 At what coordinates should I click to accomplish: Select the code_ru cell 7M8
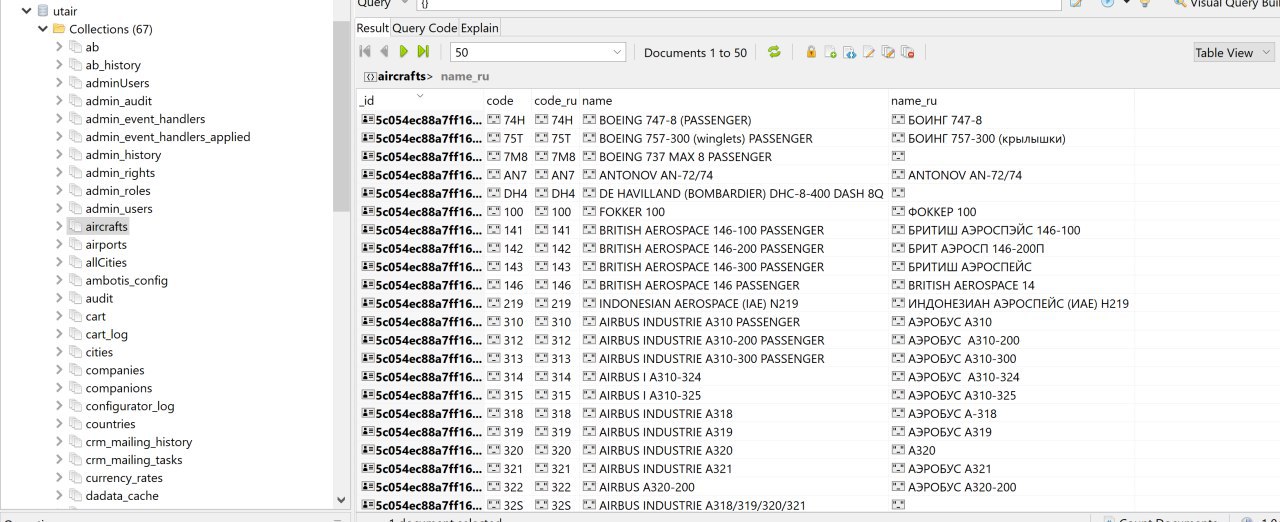pyautogui.click(x=555, y=157)
